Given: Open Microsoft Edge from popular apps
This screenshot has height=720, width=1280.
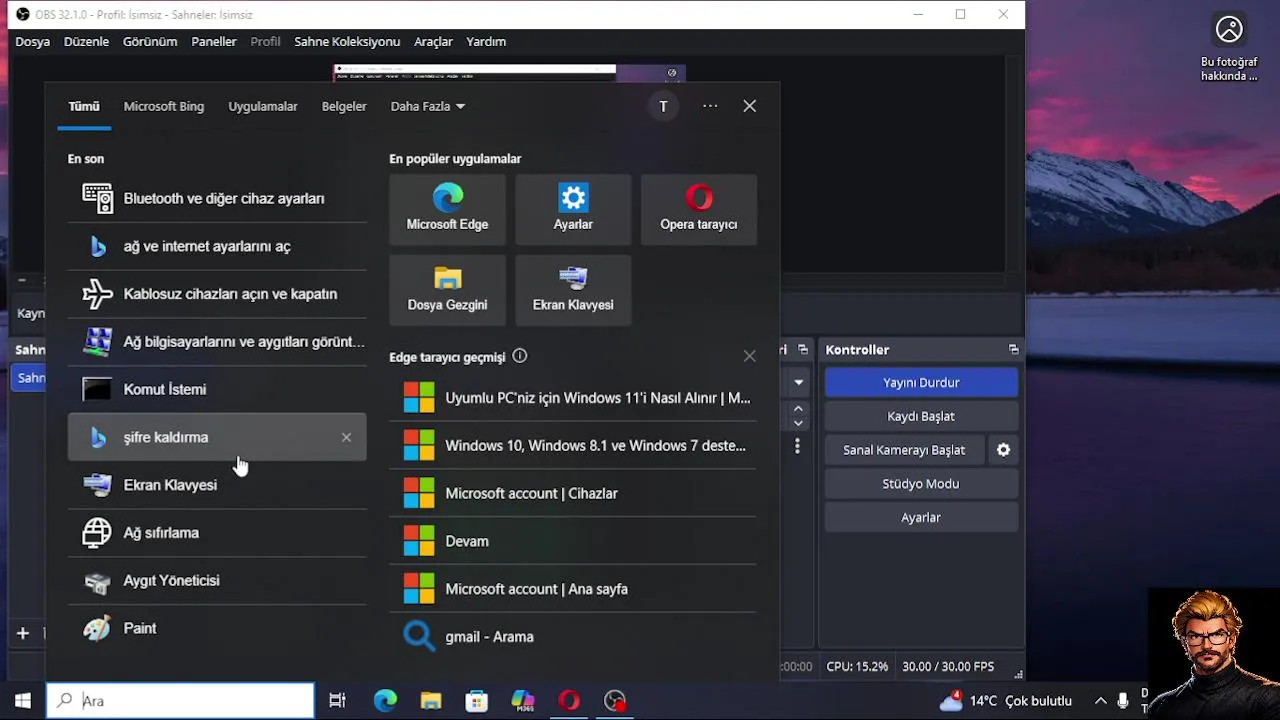Looking at the screenshot, I should [x=447, y=209].
